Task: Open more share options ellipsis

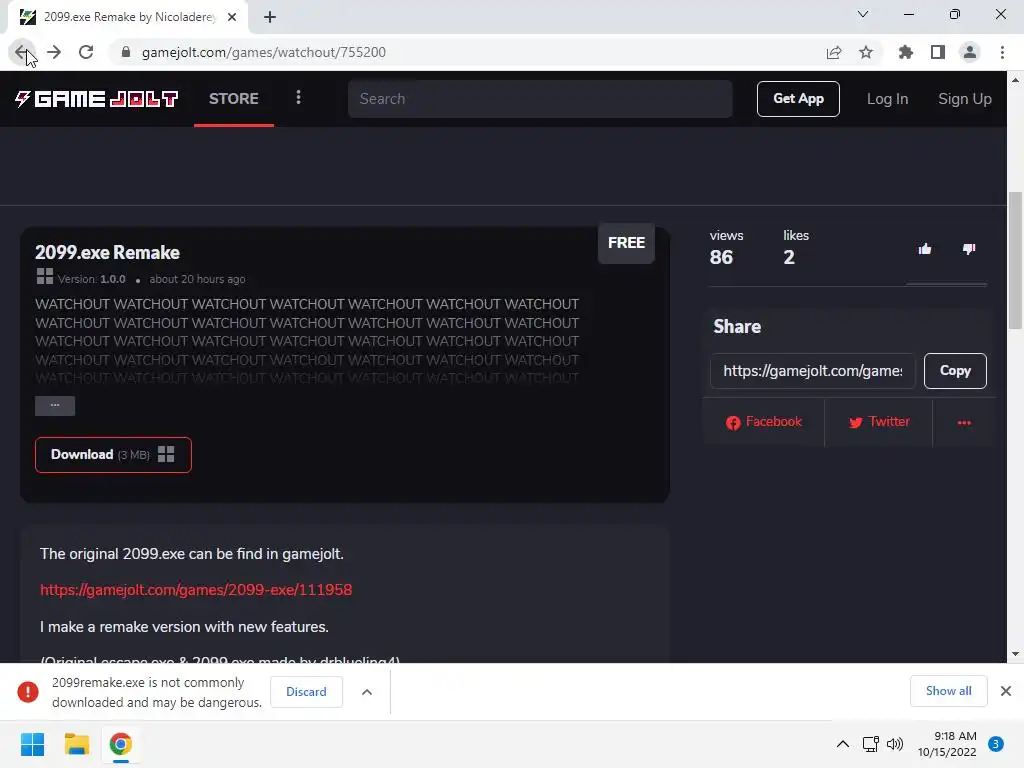Action: [x=964, y=423]
